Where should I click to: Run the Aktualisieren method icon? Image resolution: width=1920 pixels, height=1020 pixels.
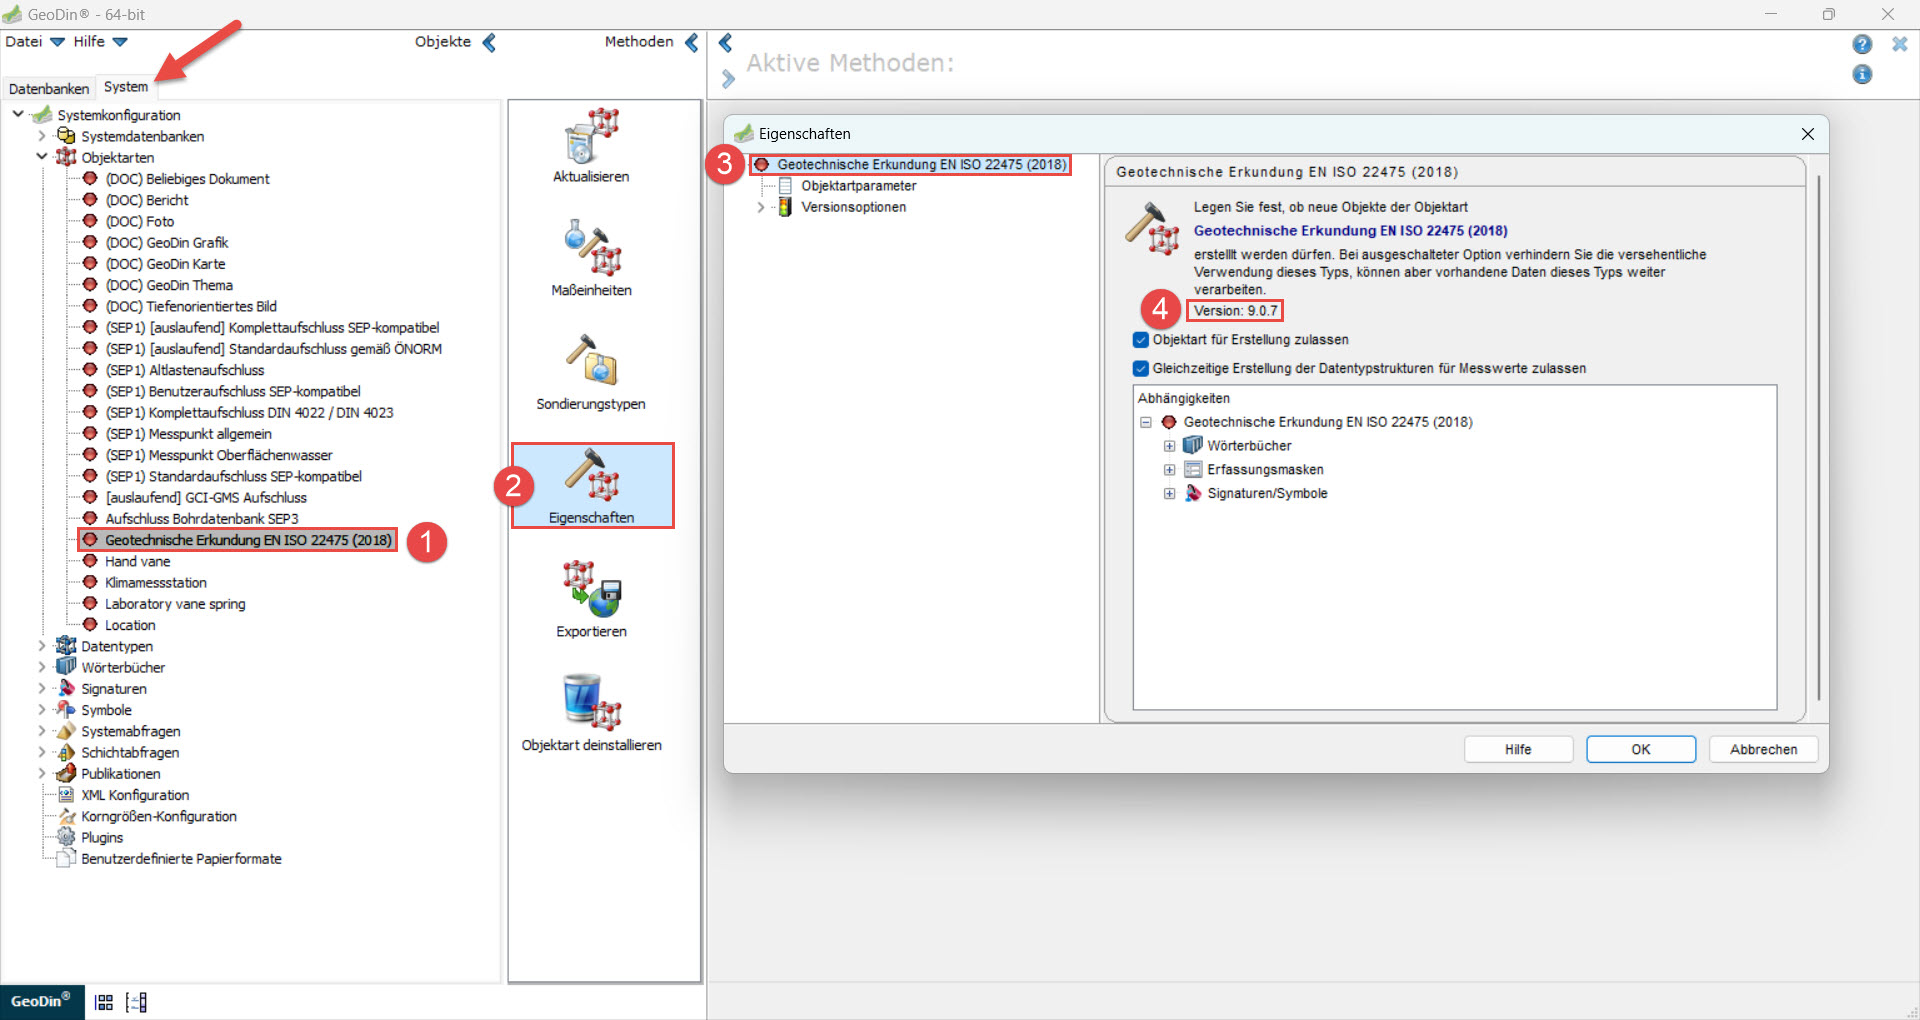[591, 136]
